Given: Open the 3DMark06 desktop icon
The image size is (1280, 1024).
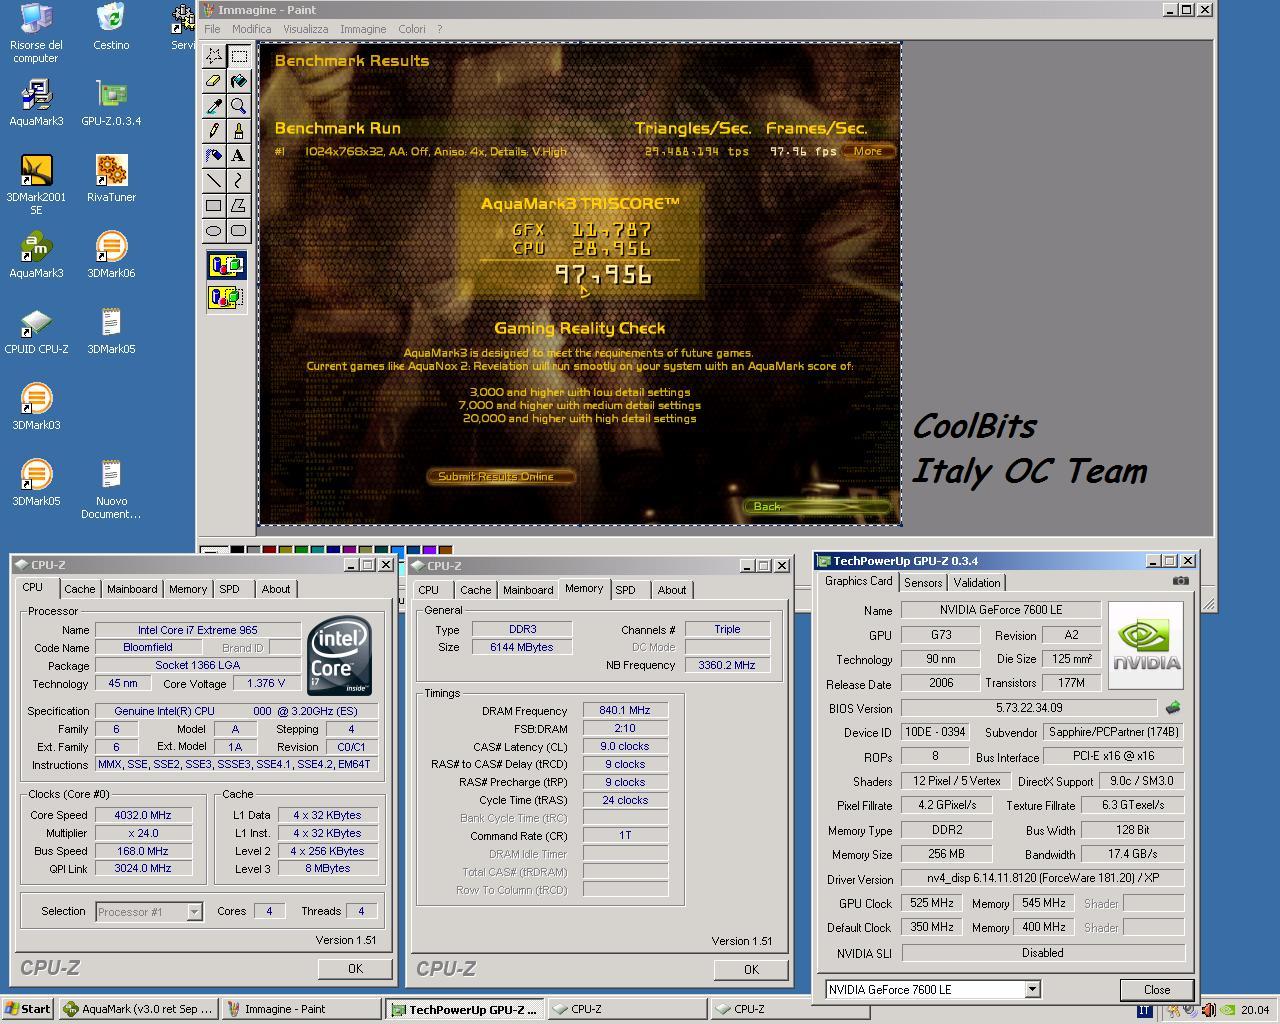Looking at the screenshot, I should [111, 254].
